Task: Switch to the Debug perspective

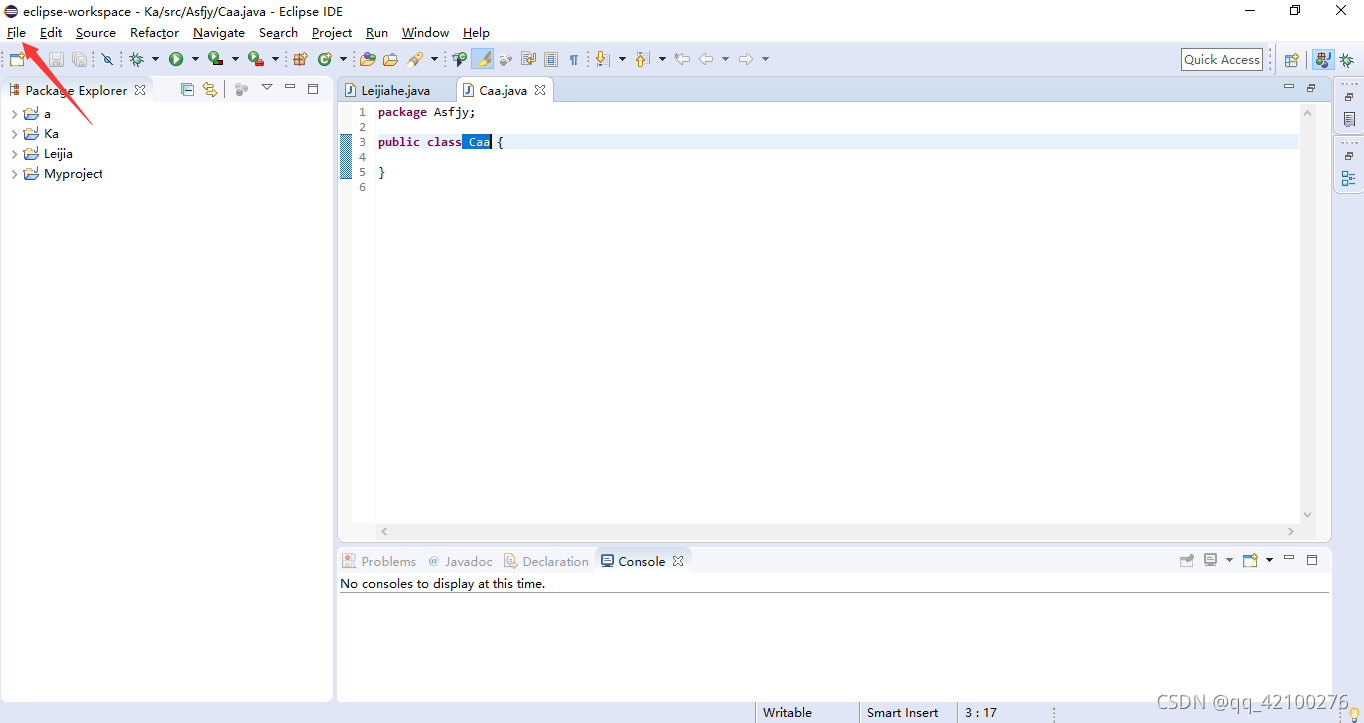Action: (1347, 60)
